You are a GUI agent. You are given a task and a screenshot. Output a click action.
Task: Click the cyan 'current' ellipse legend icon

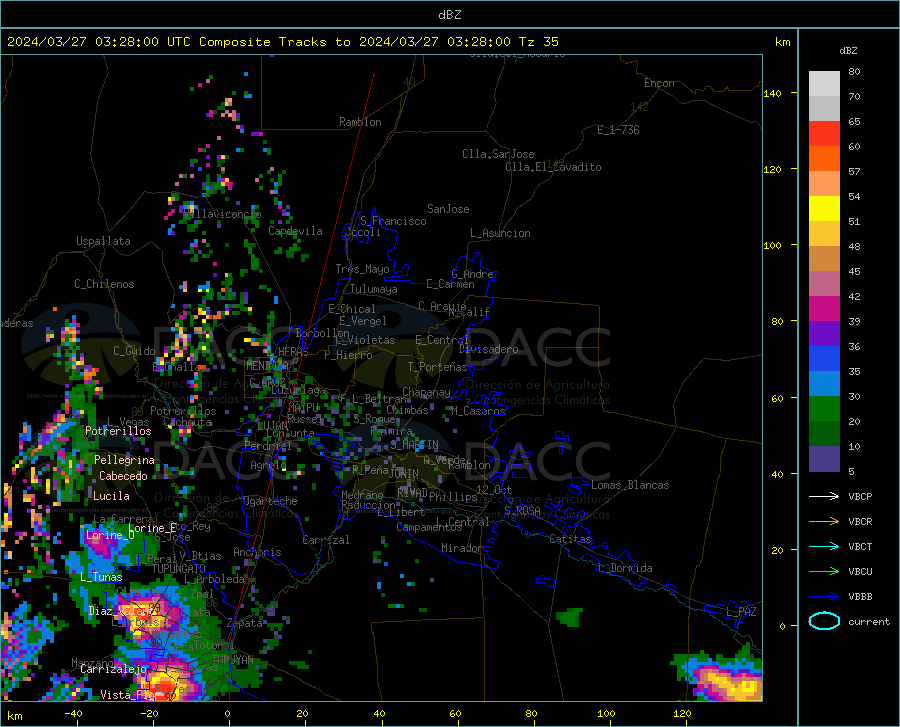(824, 621)
